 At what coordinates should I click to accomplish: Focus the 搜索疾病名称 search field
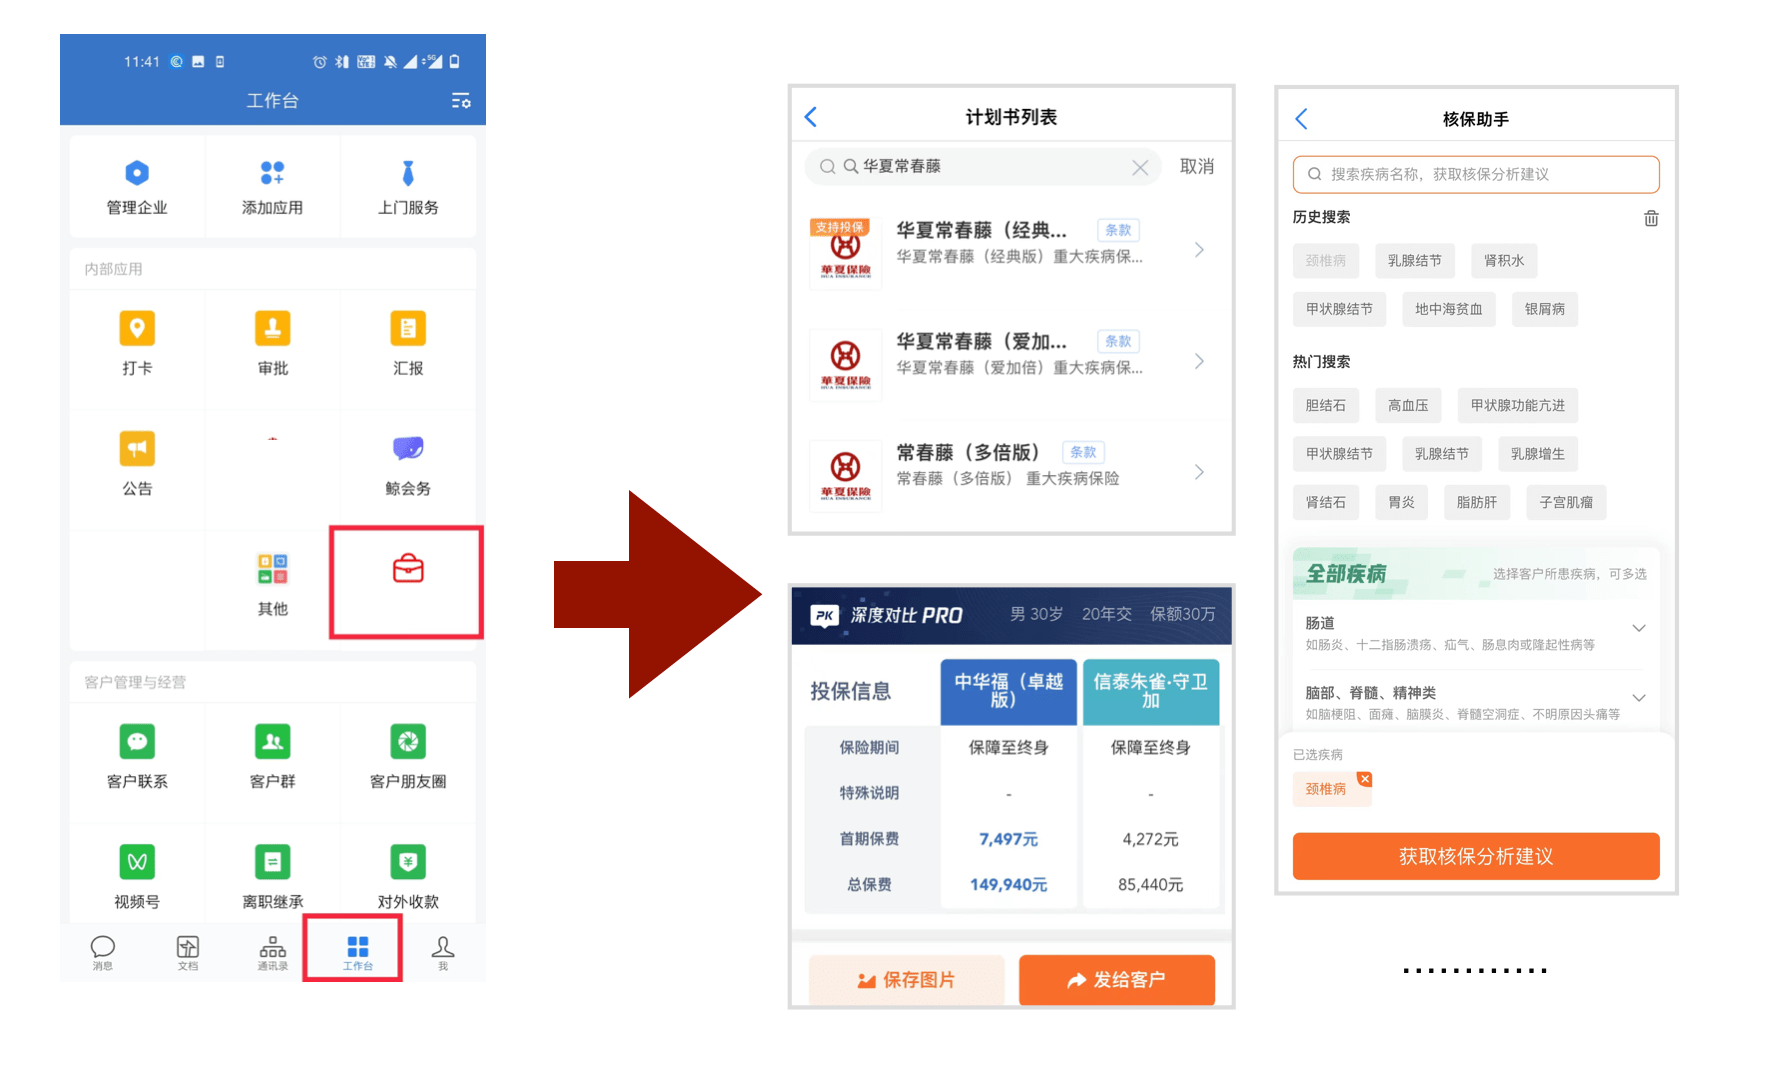point(1476,174)
